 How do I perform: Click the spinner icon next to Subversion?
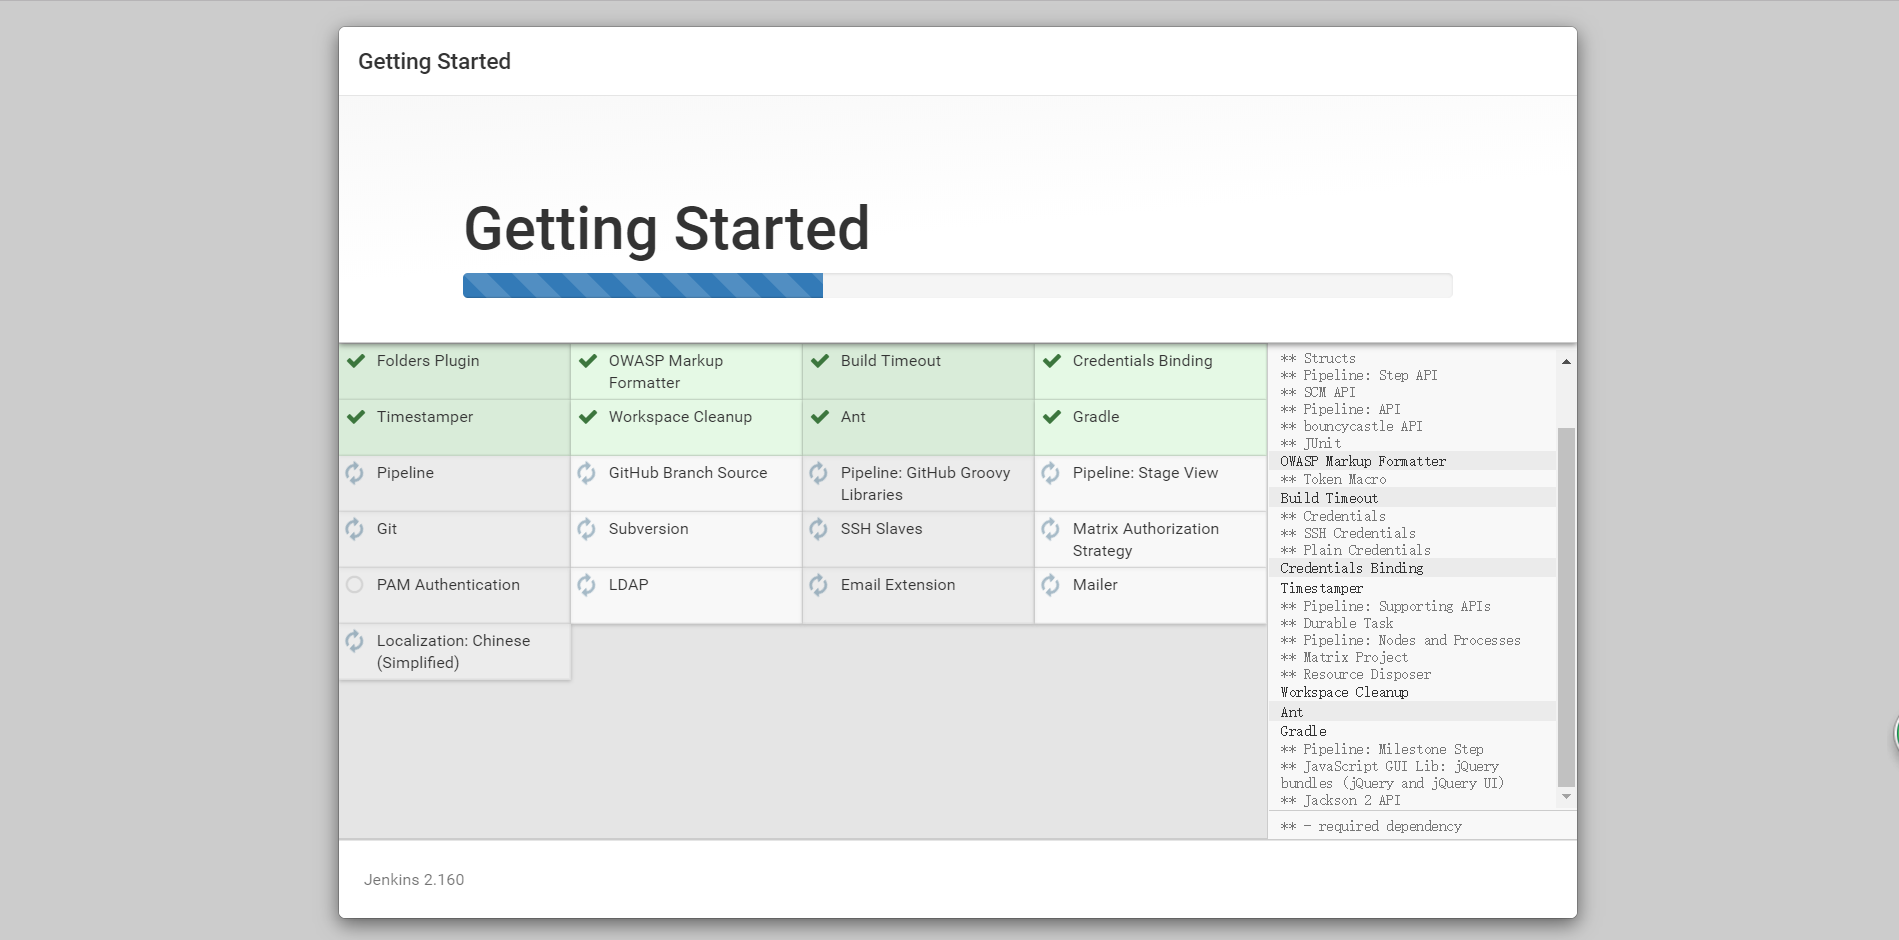tap(587, 529)
